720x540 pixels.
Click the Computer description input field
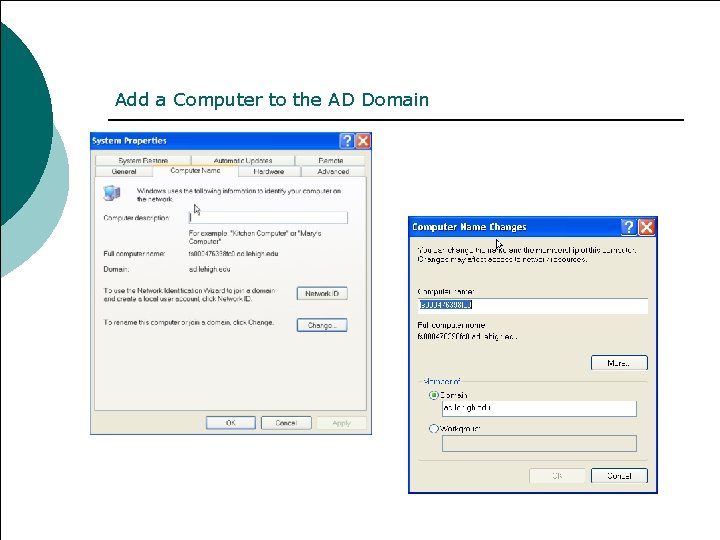pos(268,218)
